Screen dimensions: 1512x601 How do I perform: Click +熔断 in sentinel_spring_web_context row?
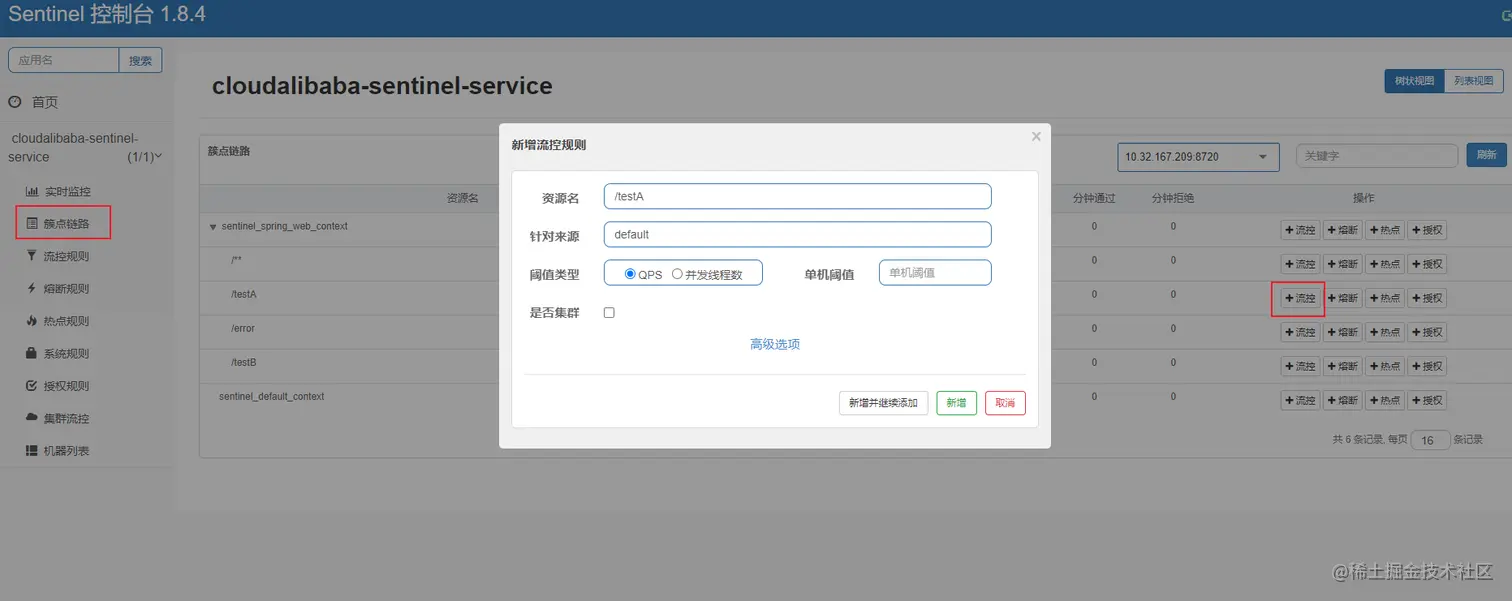1343,231
